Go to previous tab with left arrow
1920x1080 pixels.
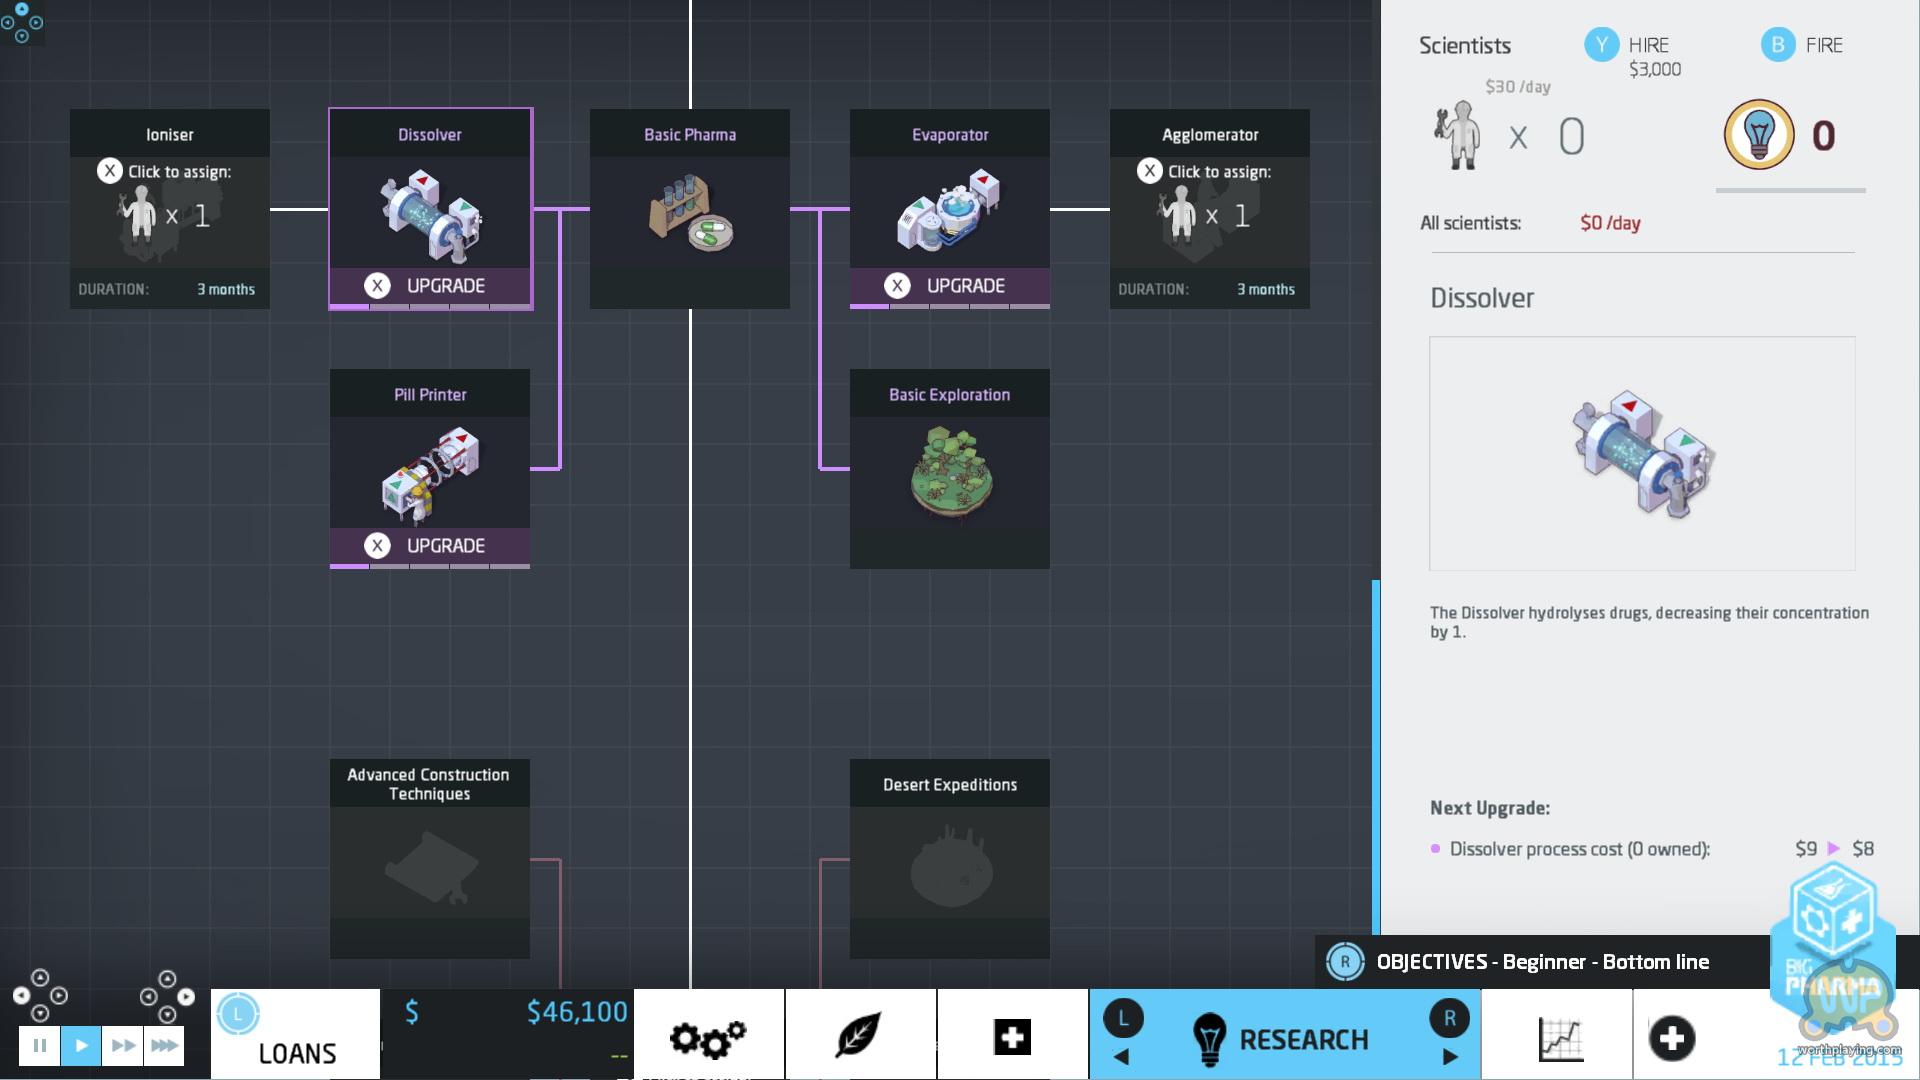pyautogui.click(x=1121, y=1057)
